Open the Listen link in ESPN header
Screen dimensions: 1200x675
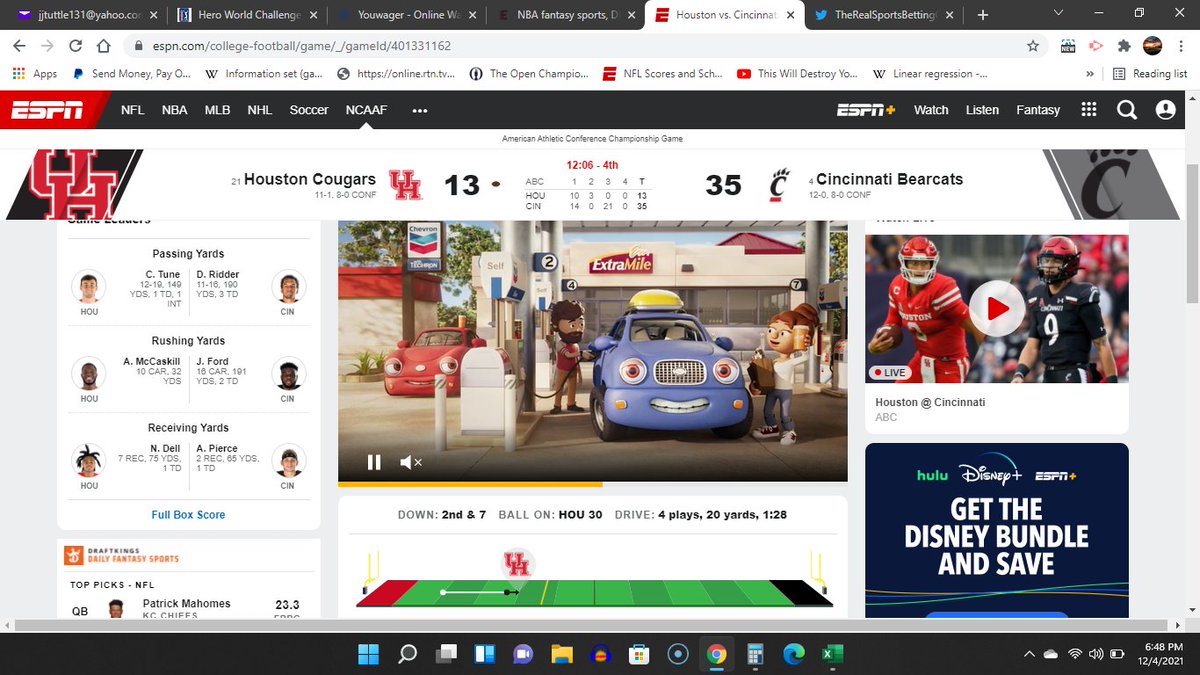pos(982,110)
